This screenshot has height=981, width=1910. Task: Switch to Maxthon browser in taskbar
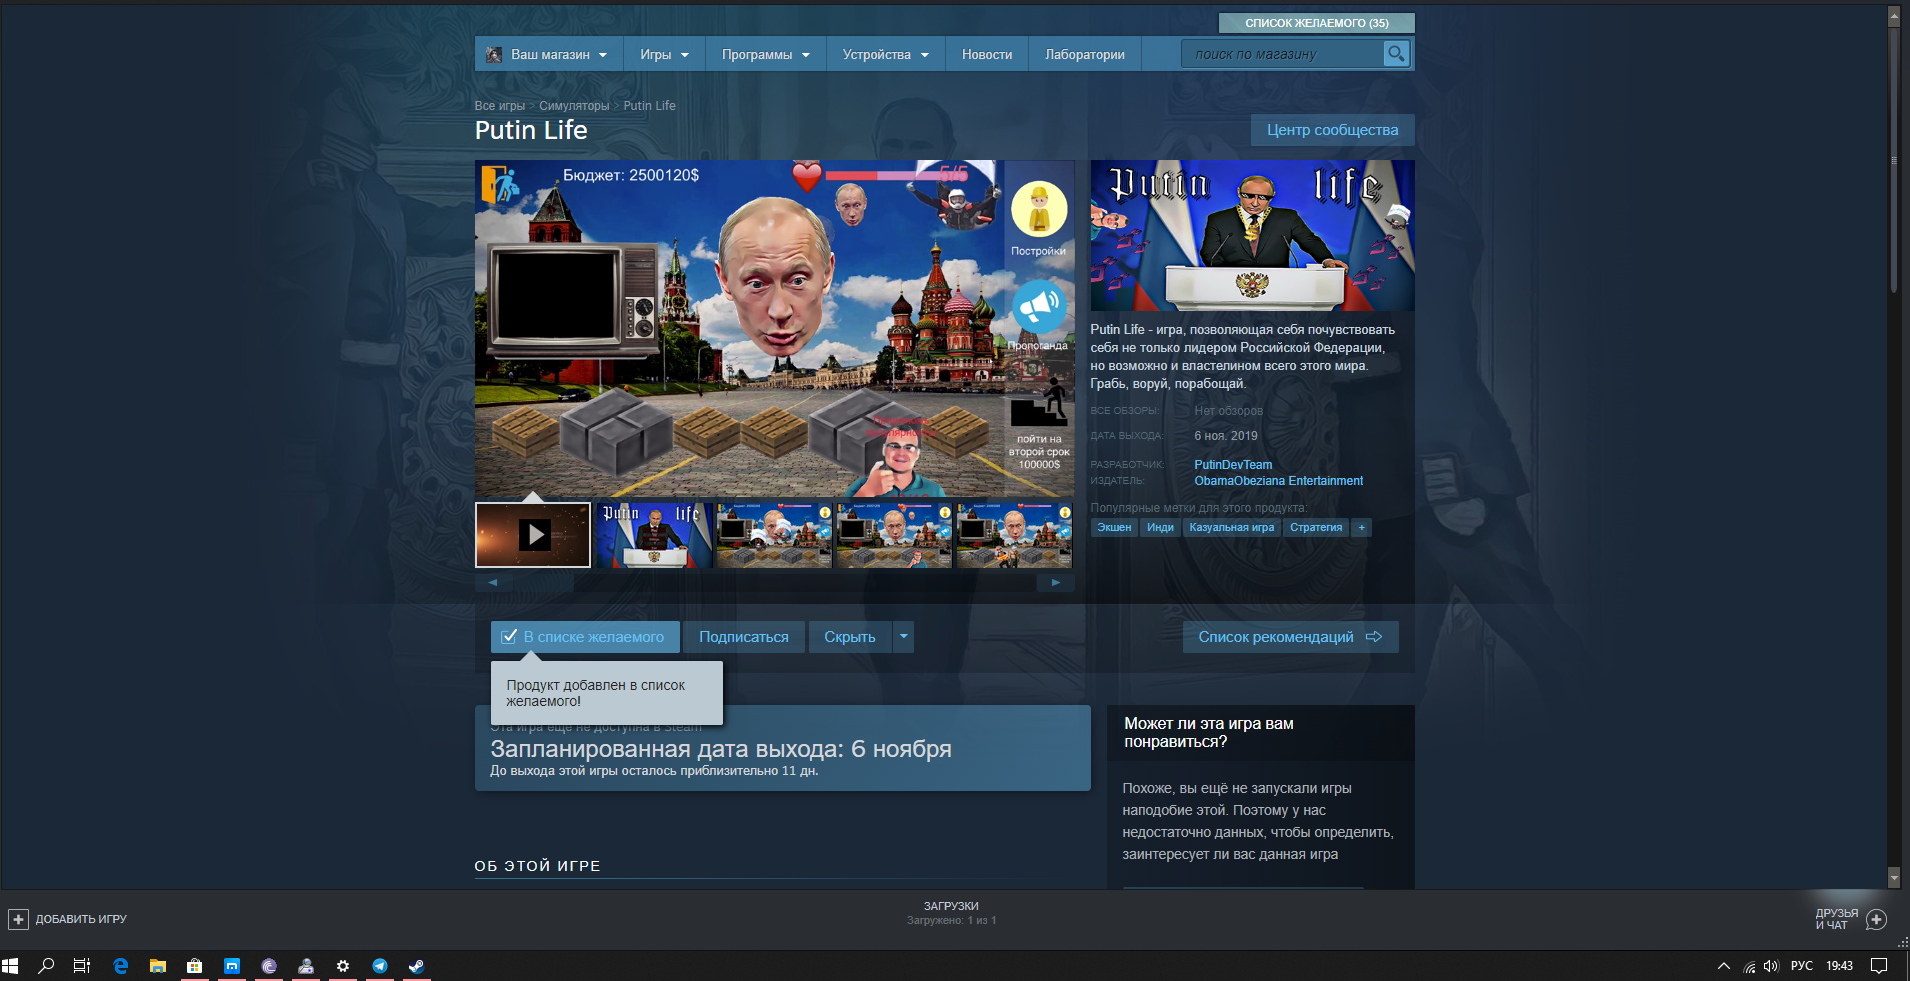pyautogui.click(x=232, y=966)
